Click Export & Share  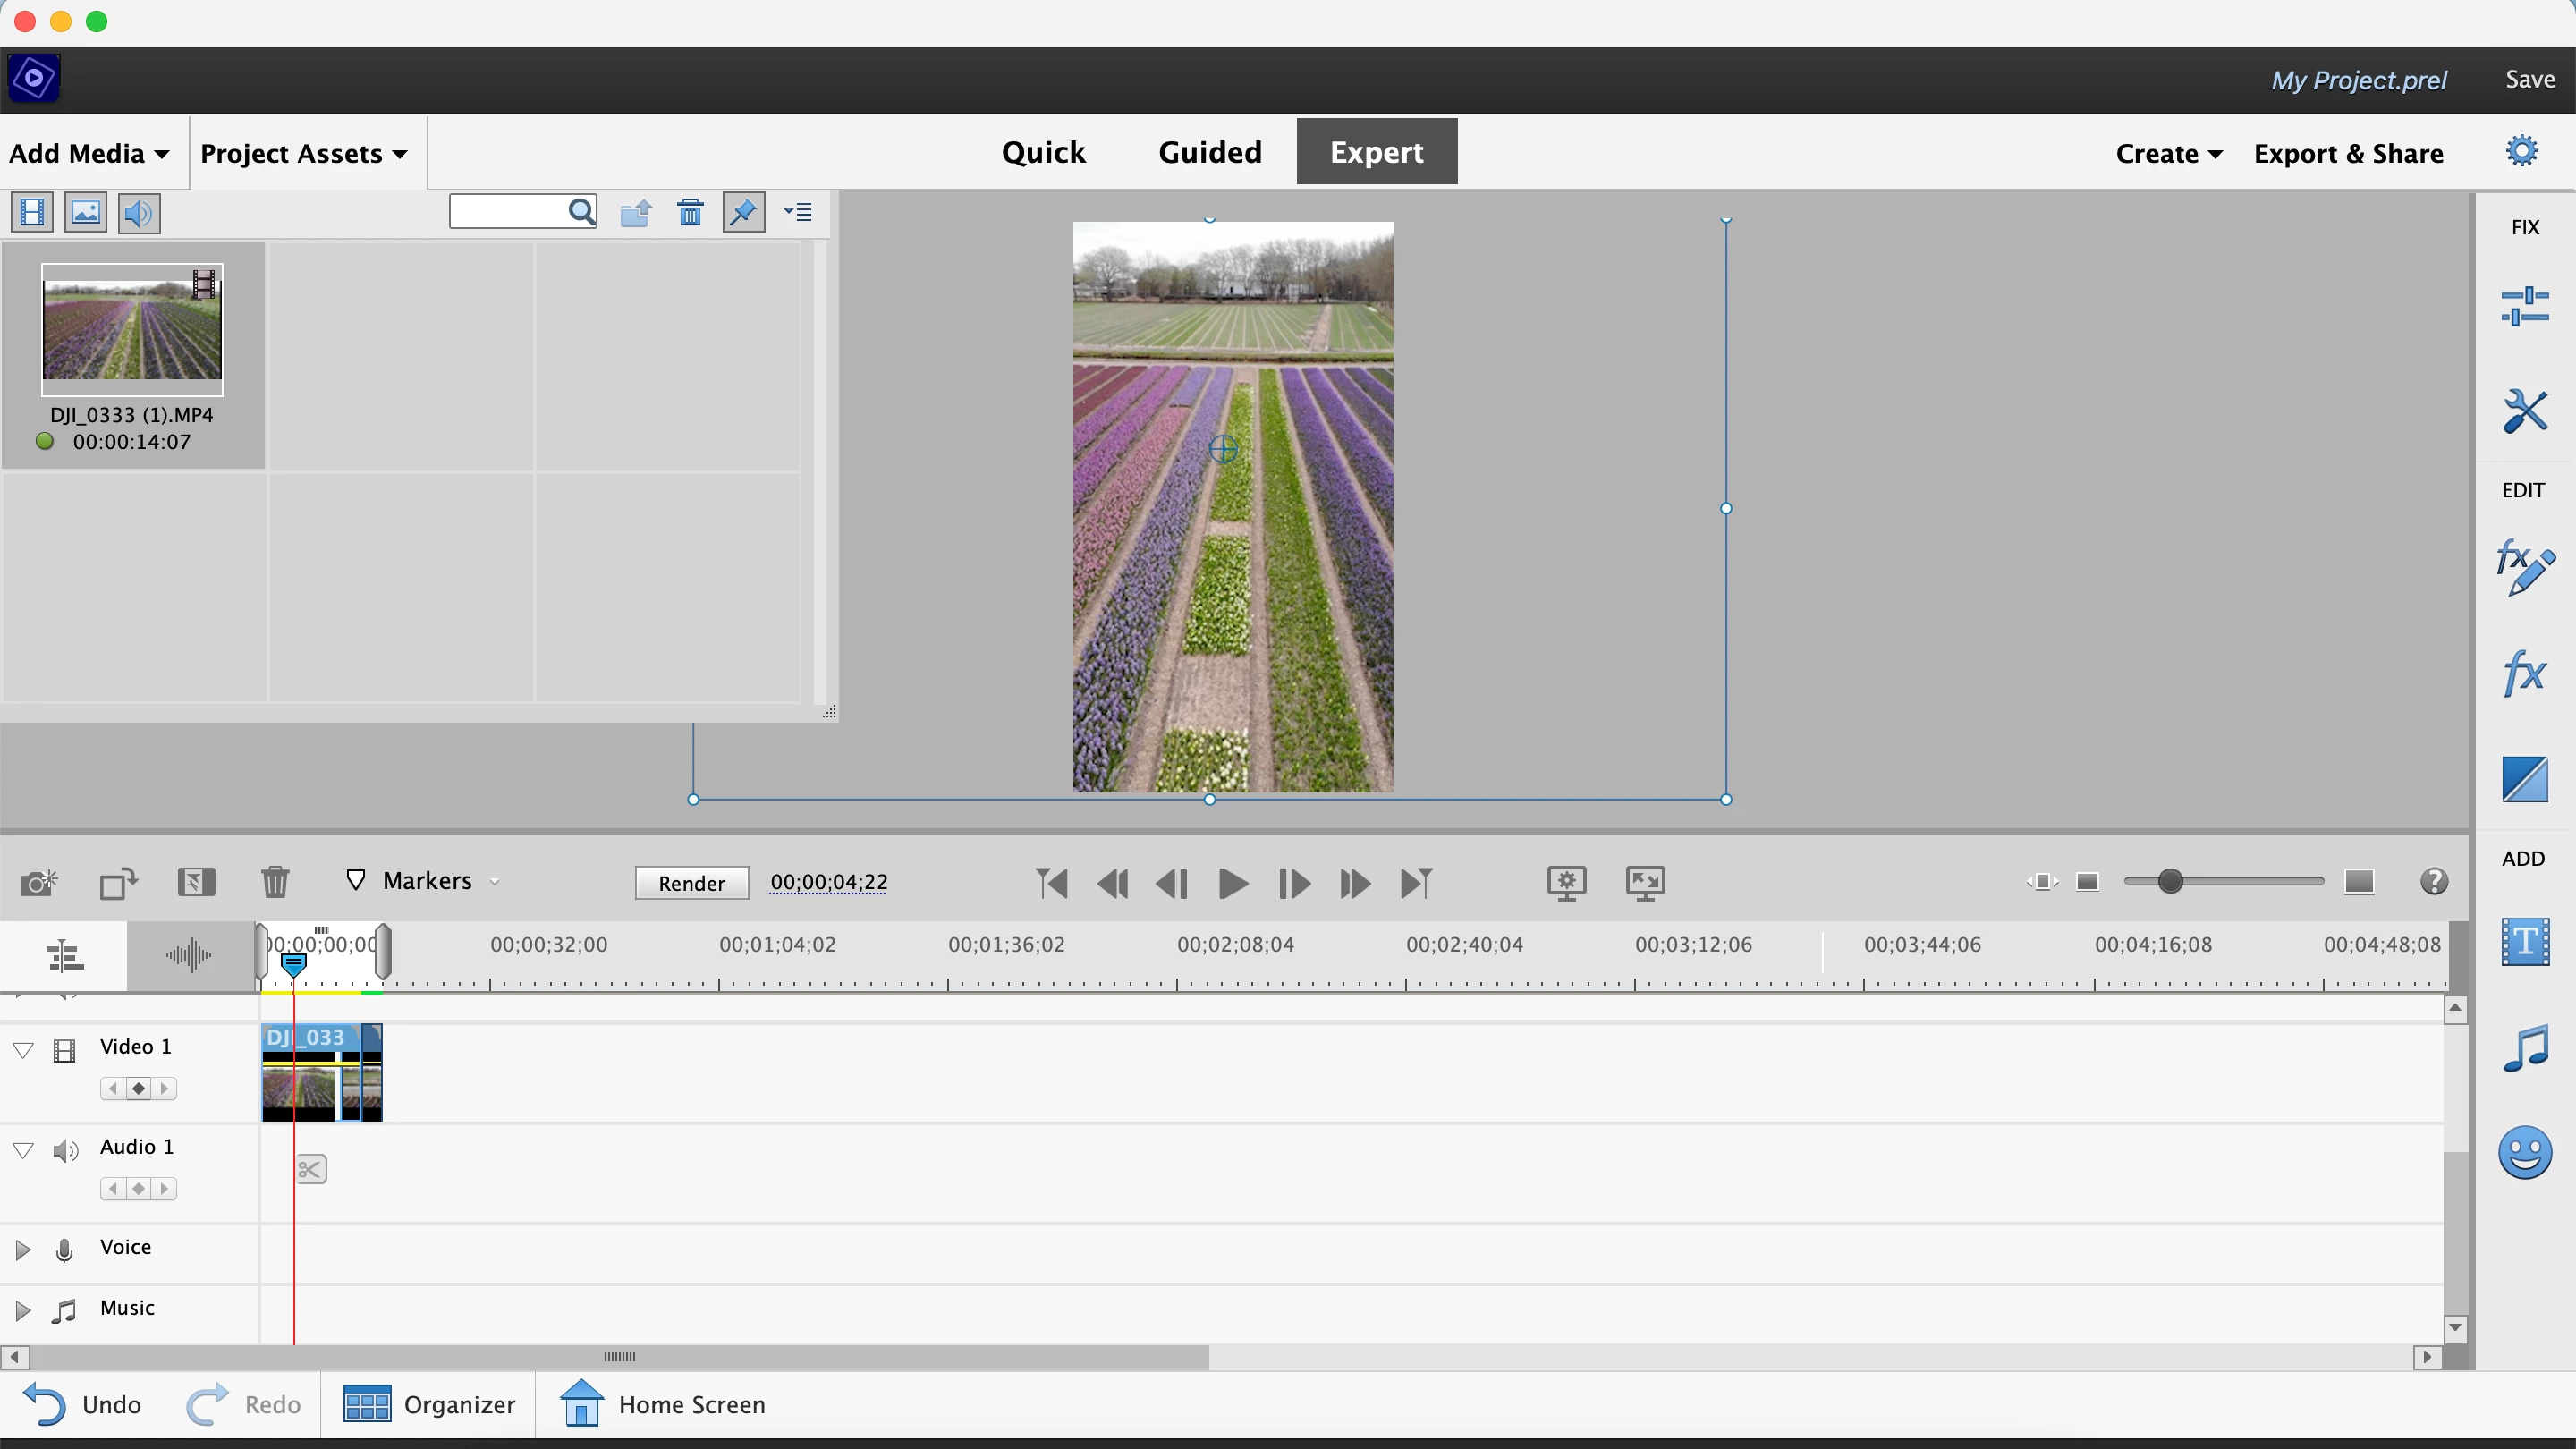point(2348,153)
